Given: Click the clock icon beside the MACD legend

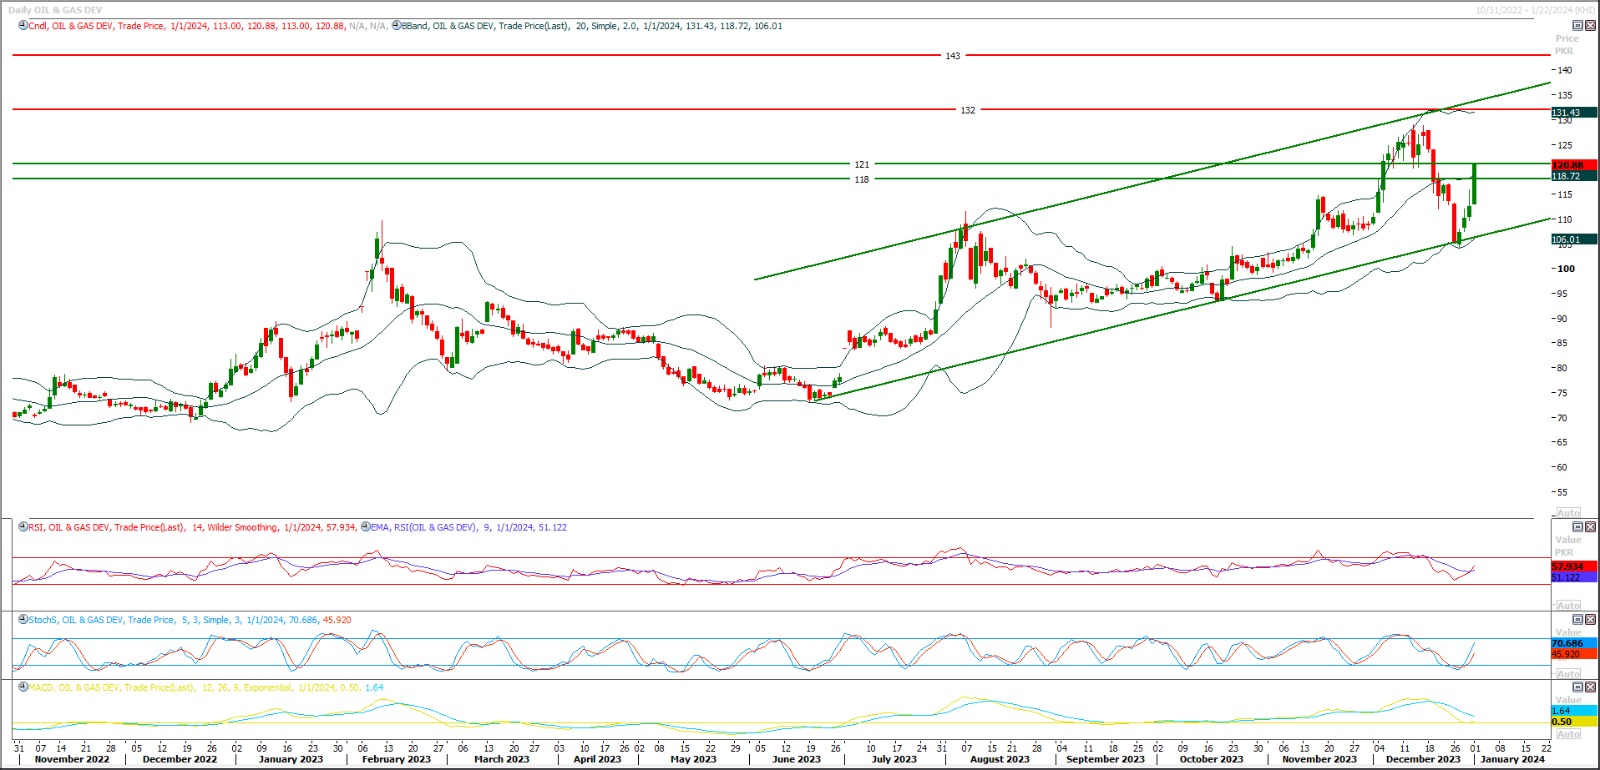Looking at the screenshot, I should pos(22,688).
